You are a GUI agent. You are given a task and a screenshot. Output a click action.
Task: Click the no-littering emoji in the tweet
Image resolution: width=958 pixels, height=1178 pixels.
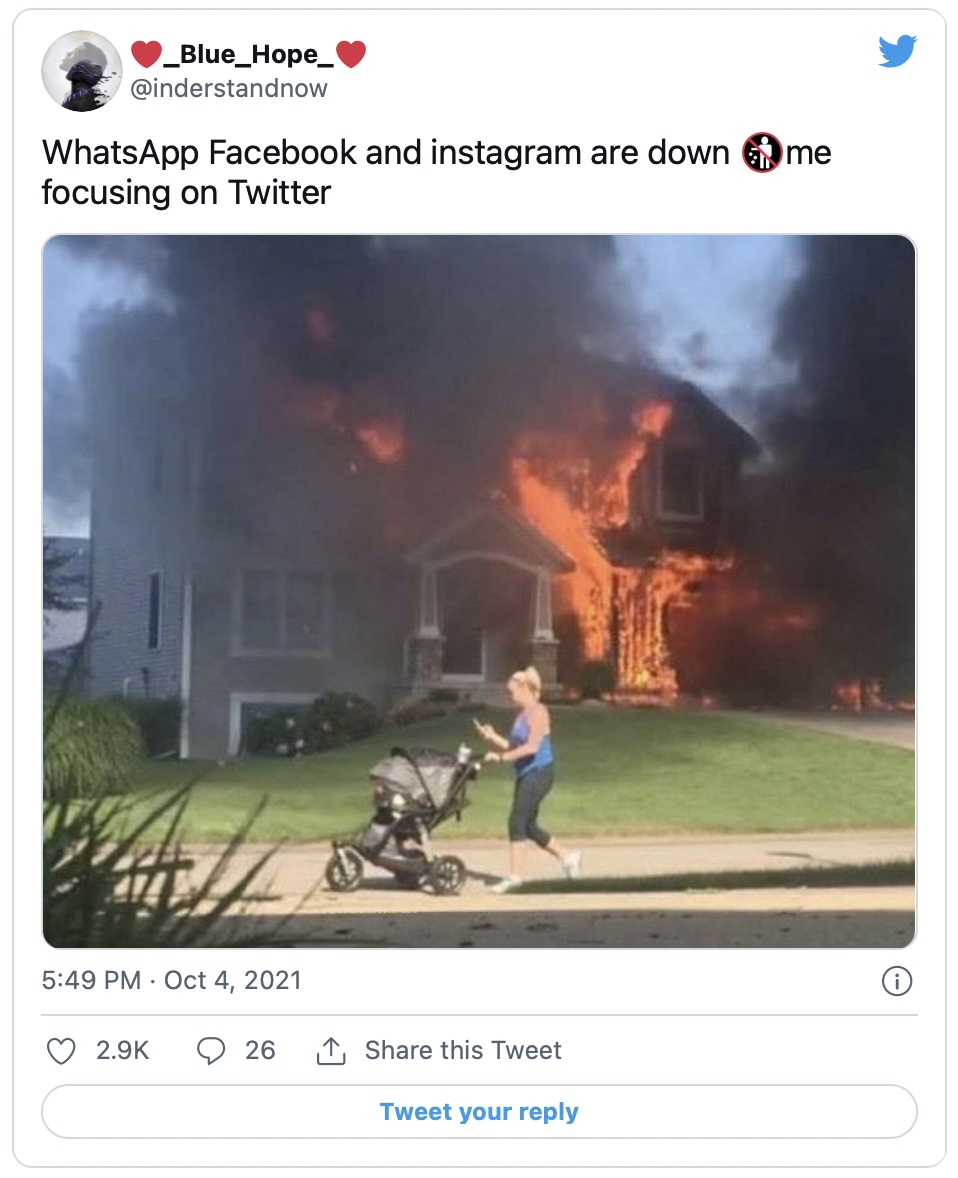pyautogui.click(x=762, y=154)
